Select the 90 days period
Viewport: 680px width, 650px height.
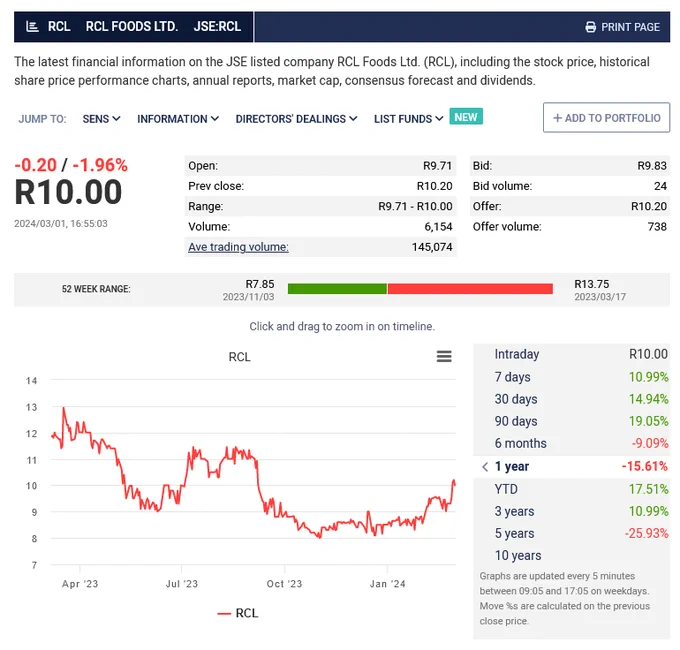pyautogui.click(x=572, y=421)
